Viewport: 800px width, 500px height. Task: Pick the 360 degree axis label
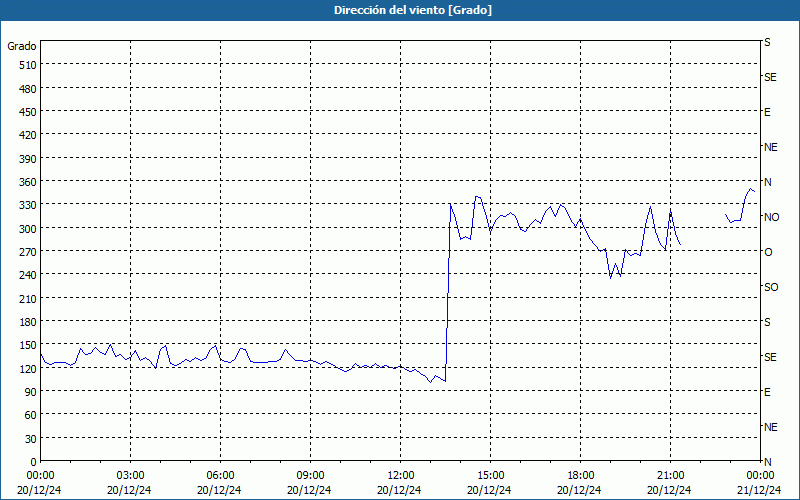[28, 182]
